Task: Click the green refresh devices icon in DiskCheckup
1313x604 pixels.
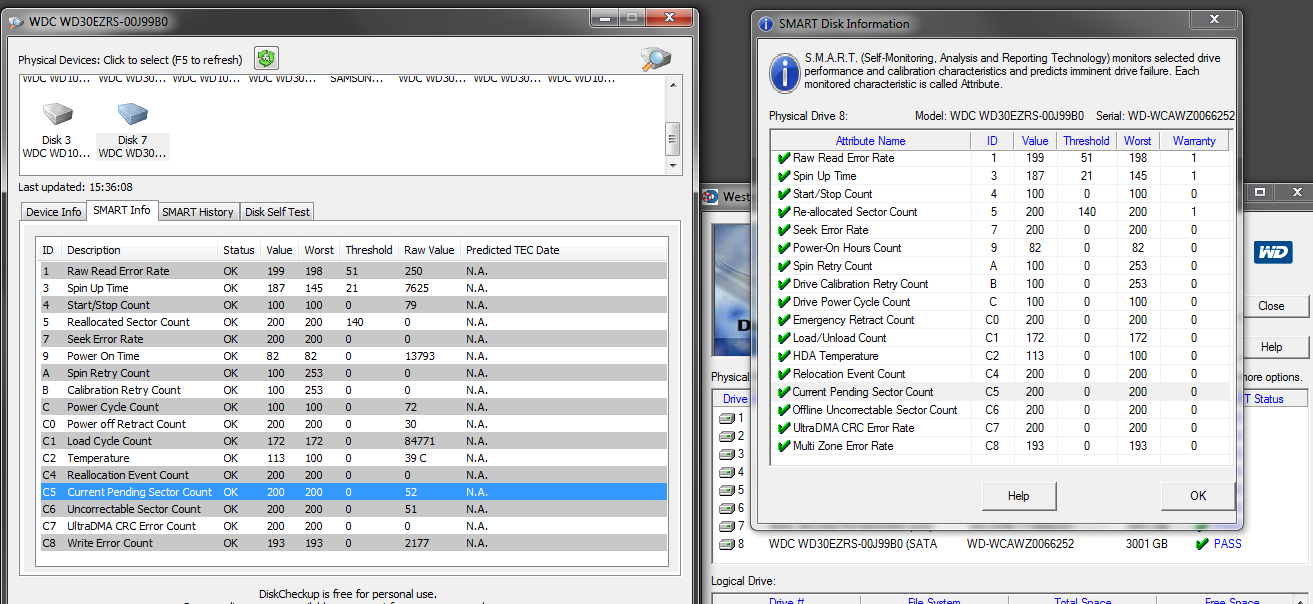Action: 266,59
